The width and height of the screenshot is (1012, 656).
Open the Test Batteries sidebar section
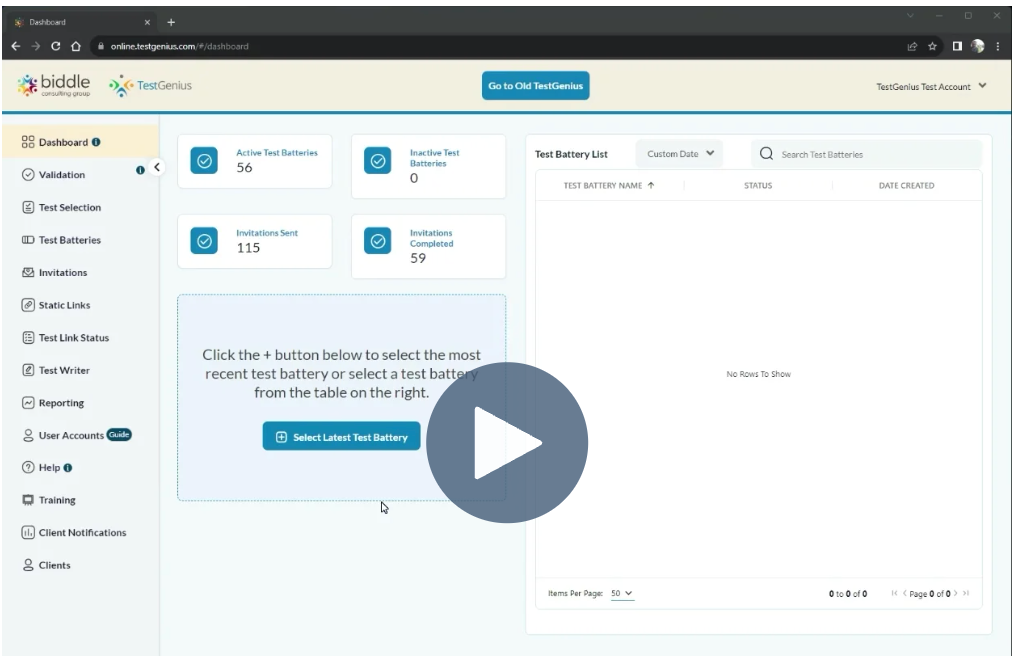71,240
